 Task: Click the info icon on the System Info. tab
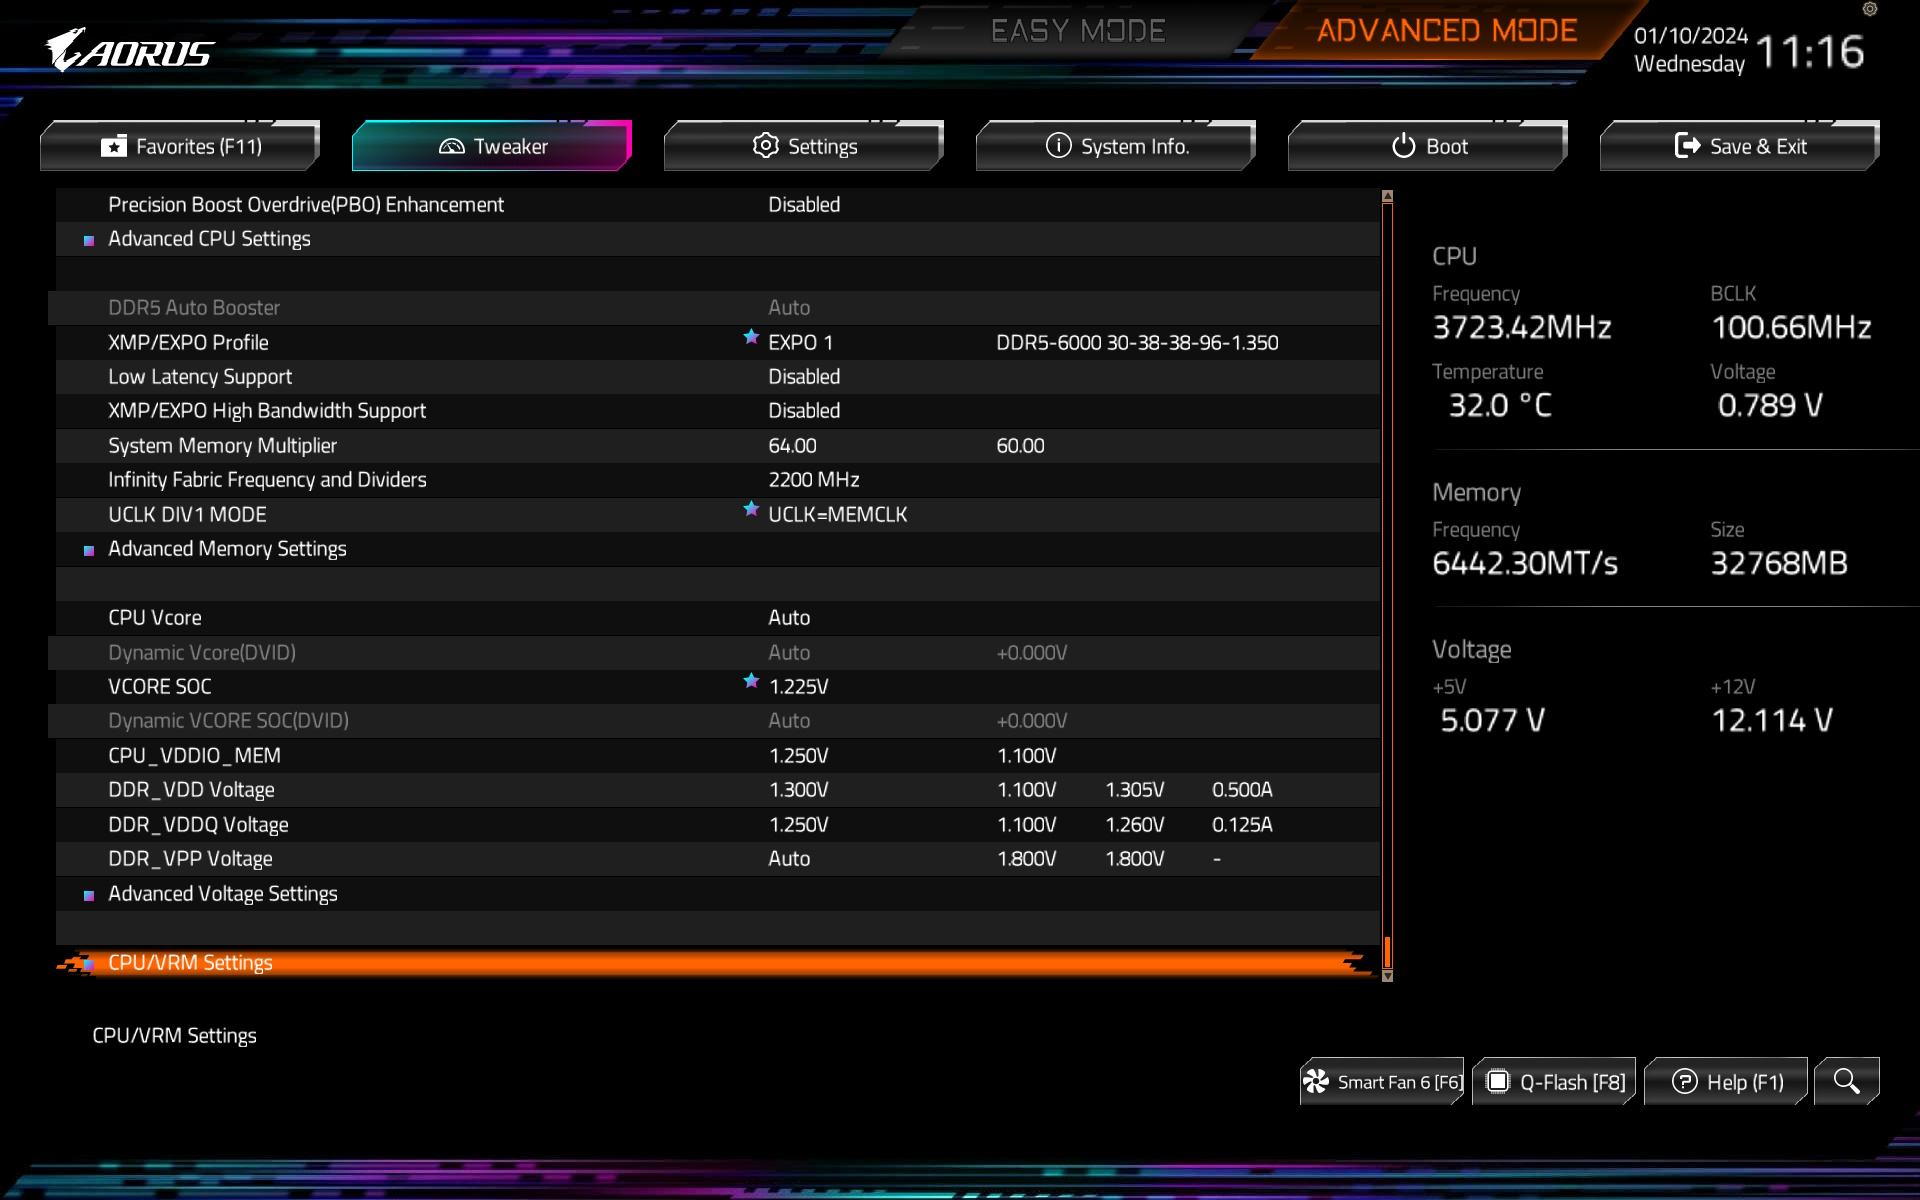pyautogui.click(x=1058, y=146)
